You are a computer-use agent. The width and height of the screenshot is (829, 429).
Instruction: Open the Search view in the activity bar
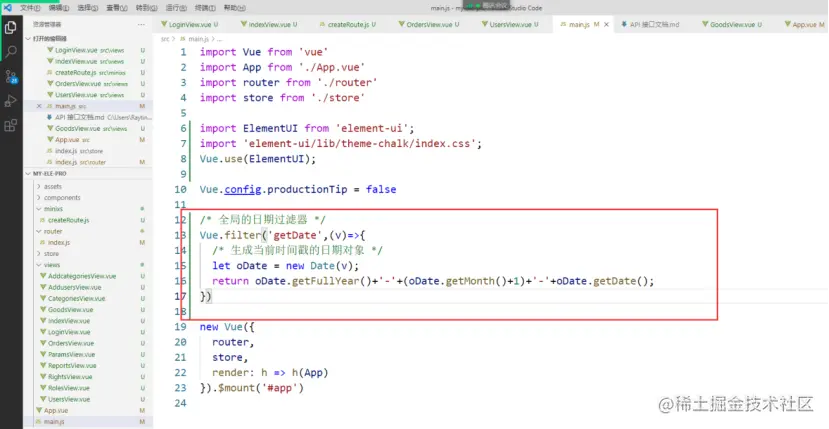click(x=11, y=51)
